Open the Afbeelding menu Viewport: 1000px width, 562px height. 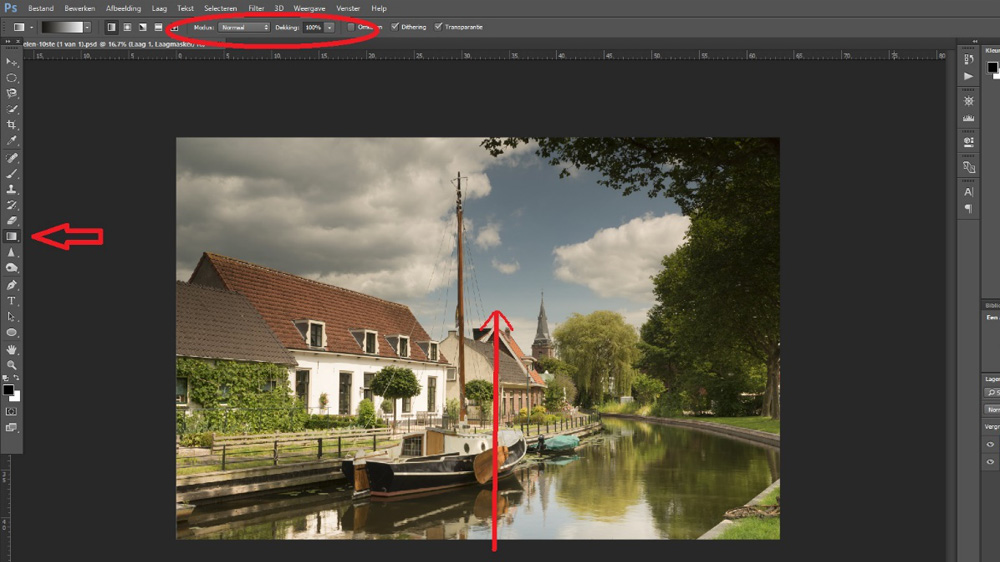point(124,8)
